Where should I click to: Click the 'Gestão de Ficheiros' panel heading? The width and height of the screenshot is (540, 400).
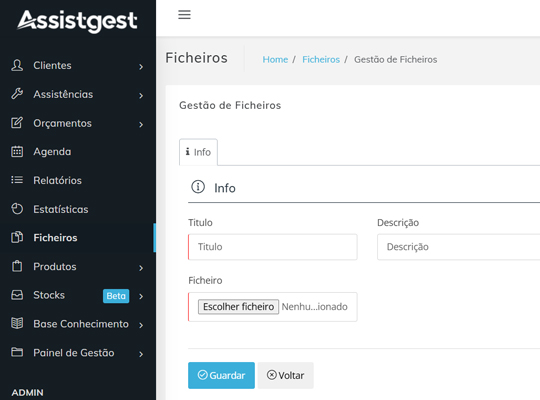point(230,105)
